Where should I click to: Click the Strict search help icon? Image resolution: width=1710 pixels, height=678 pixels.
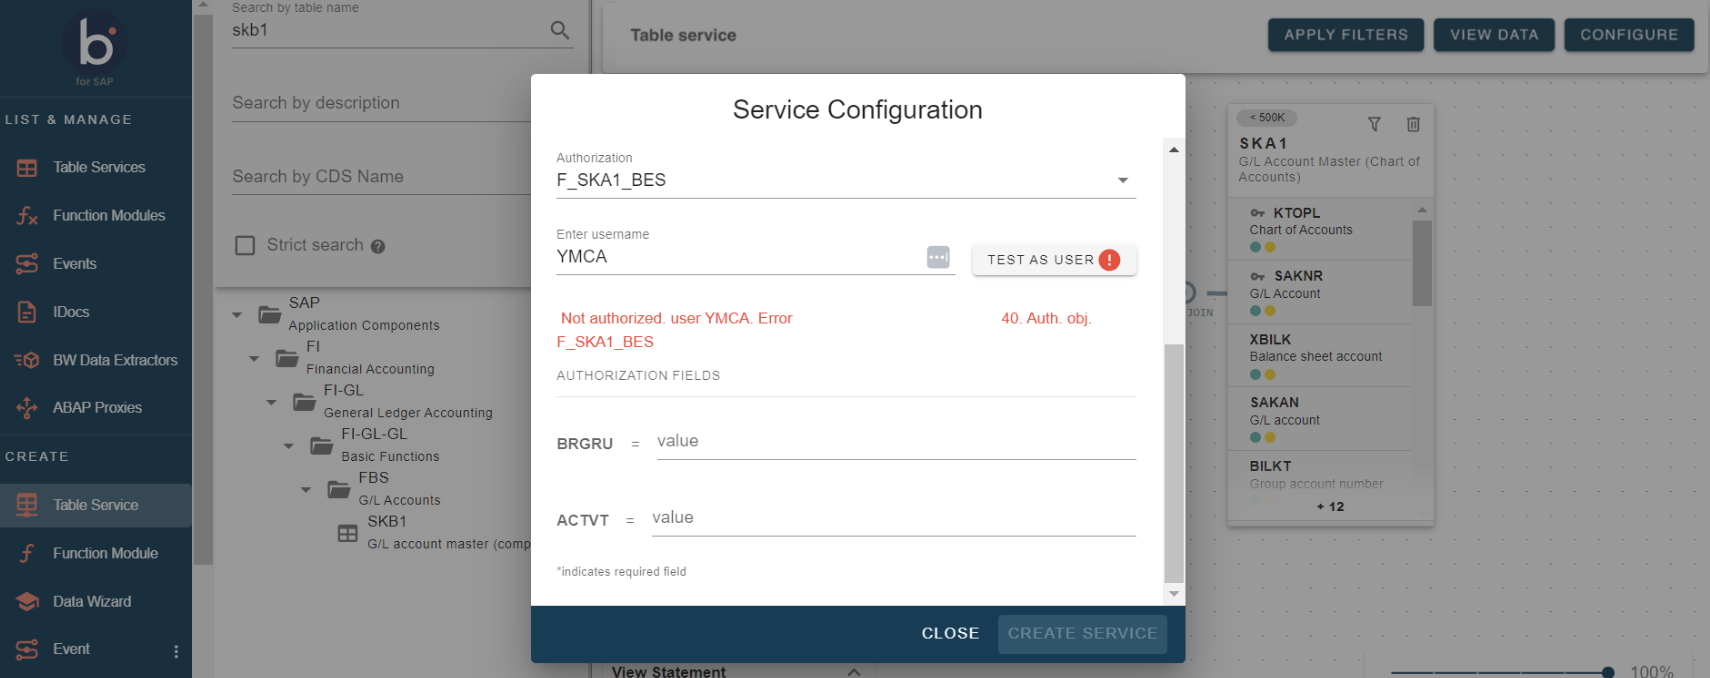pyautogui.click(x=378, y=246)
